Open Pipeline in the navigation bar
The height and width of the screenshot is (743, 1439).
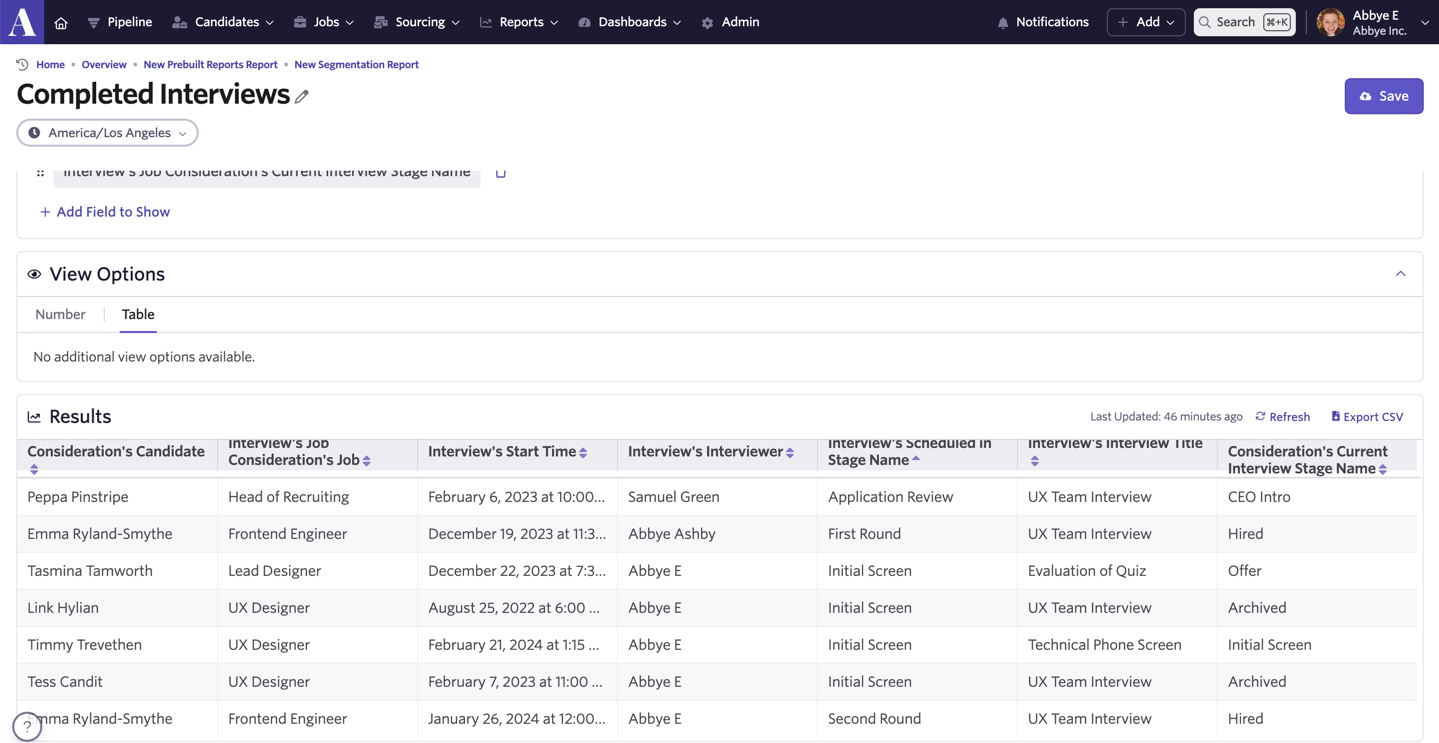(x=120, y=22)
